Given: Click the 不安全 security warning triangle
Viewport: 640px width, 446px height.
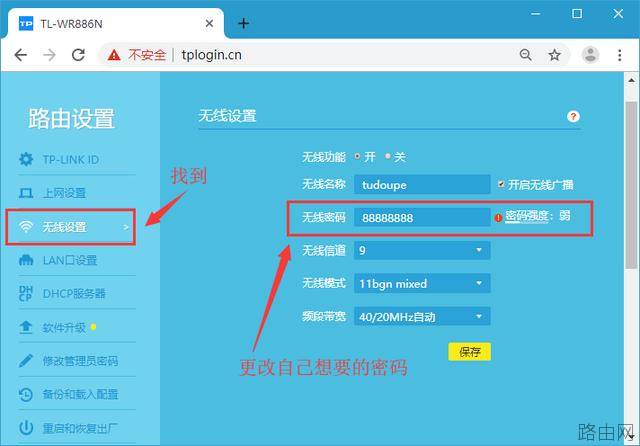Looking at the screenshot, I should coord(114,55).
